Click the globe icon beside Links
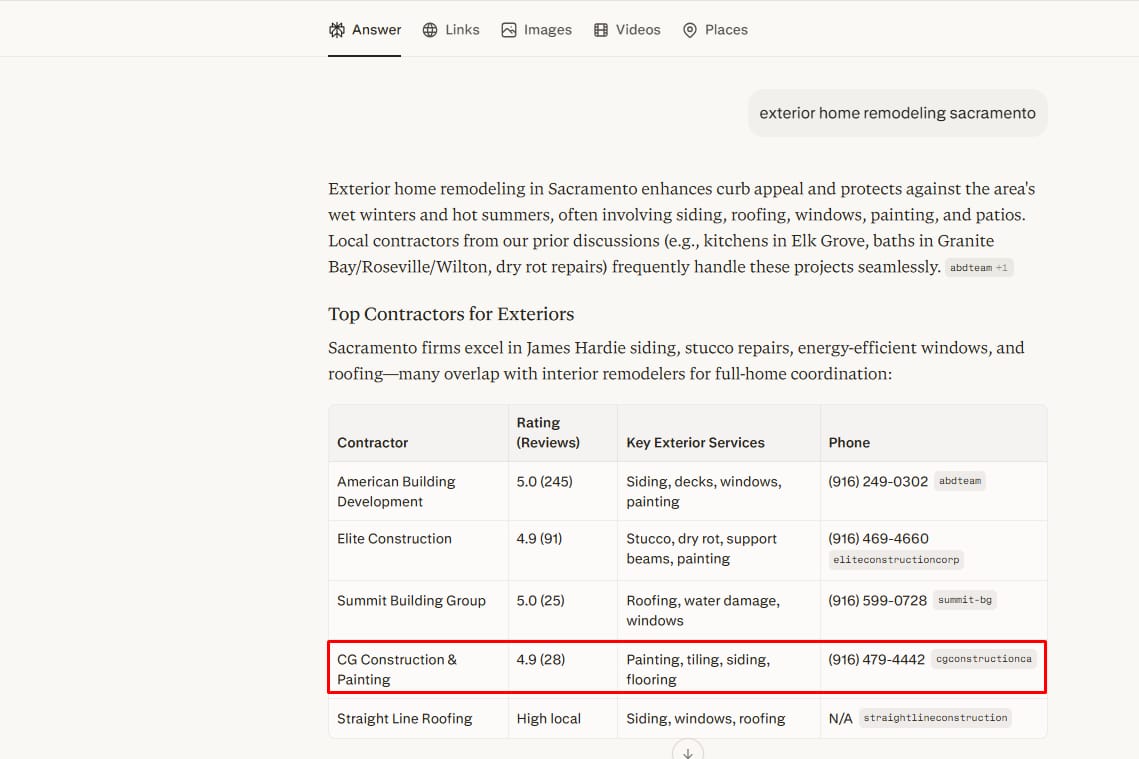 click(430, 30)
